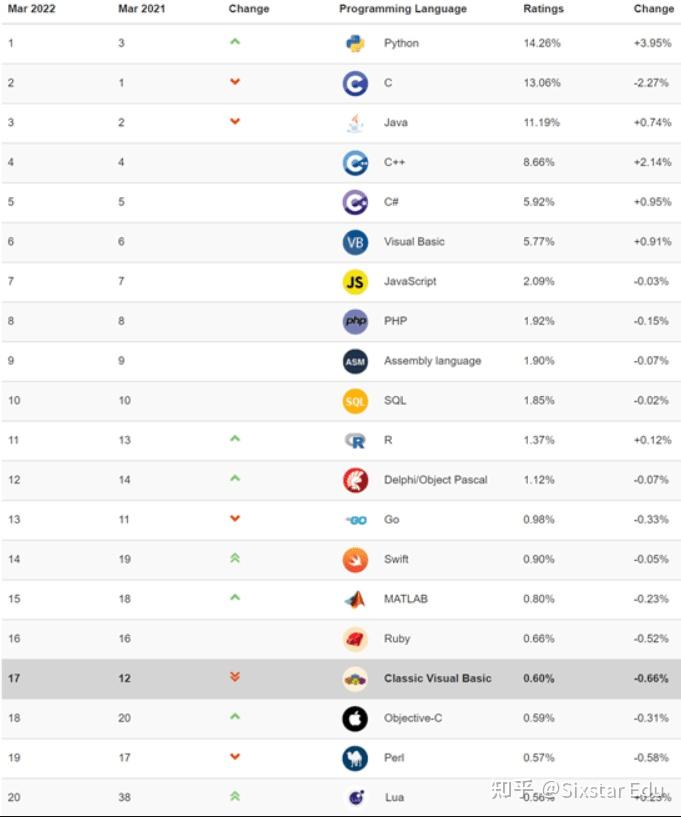Click the Ratings column header

543,9
